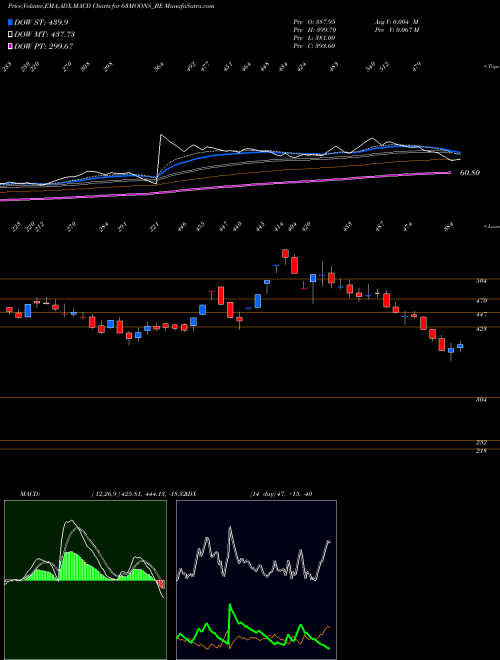Click the last blue candlestick on the right

[x=460, y=346]
